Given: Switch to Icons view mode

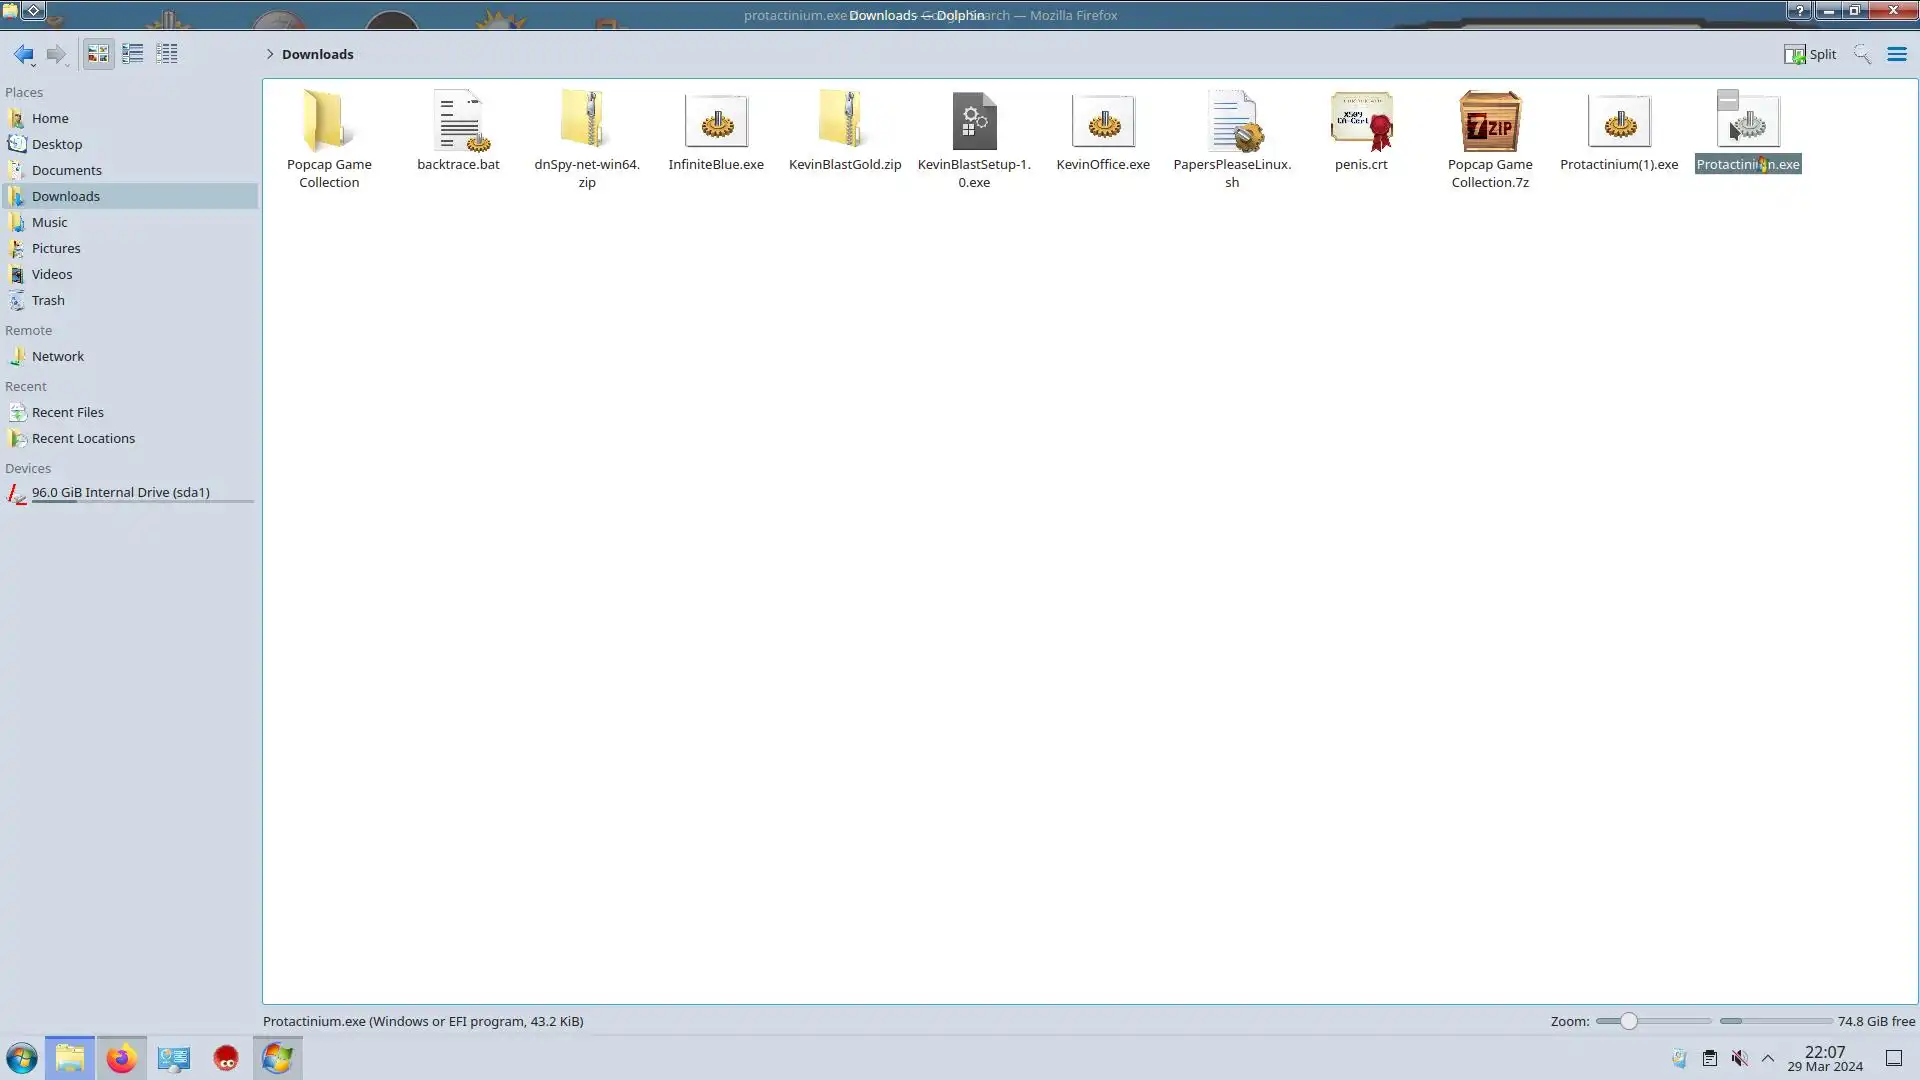Looking at the screenshot, I should (98, 54).
